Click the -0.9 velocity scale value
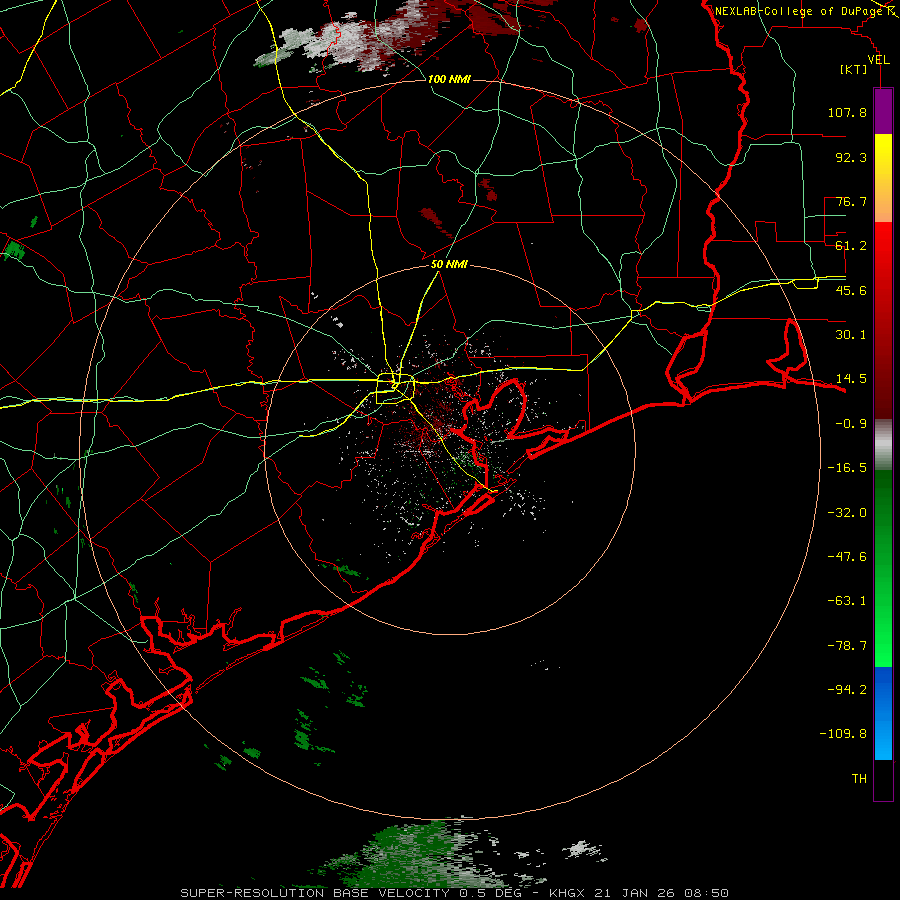Screen dimensions: 900x900 tap(851, 424)
